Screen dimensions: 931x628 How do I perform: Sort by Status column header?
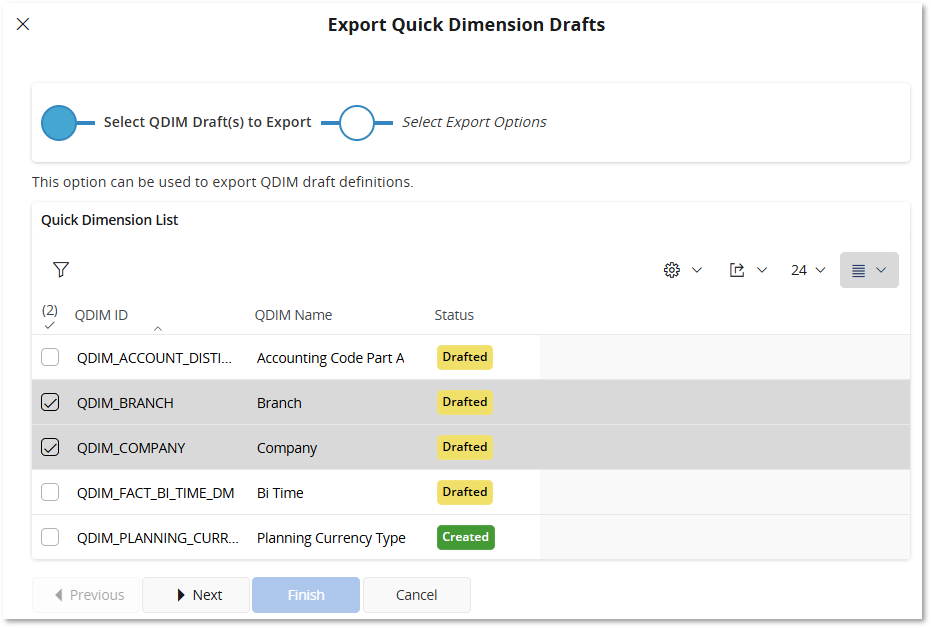pos(454,315)
